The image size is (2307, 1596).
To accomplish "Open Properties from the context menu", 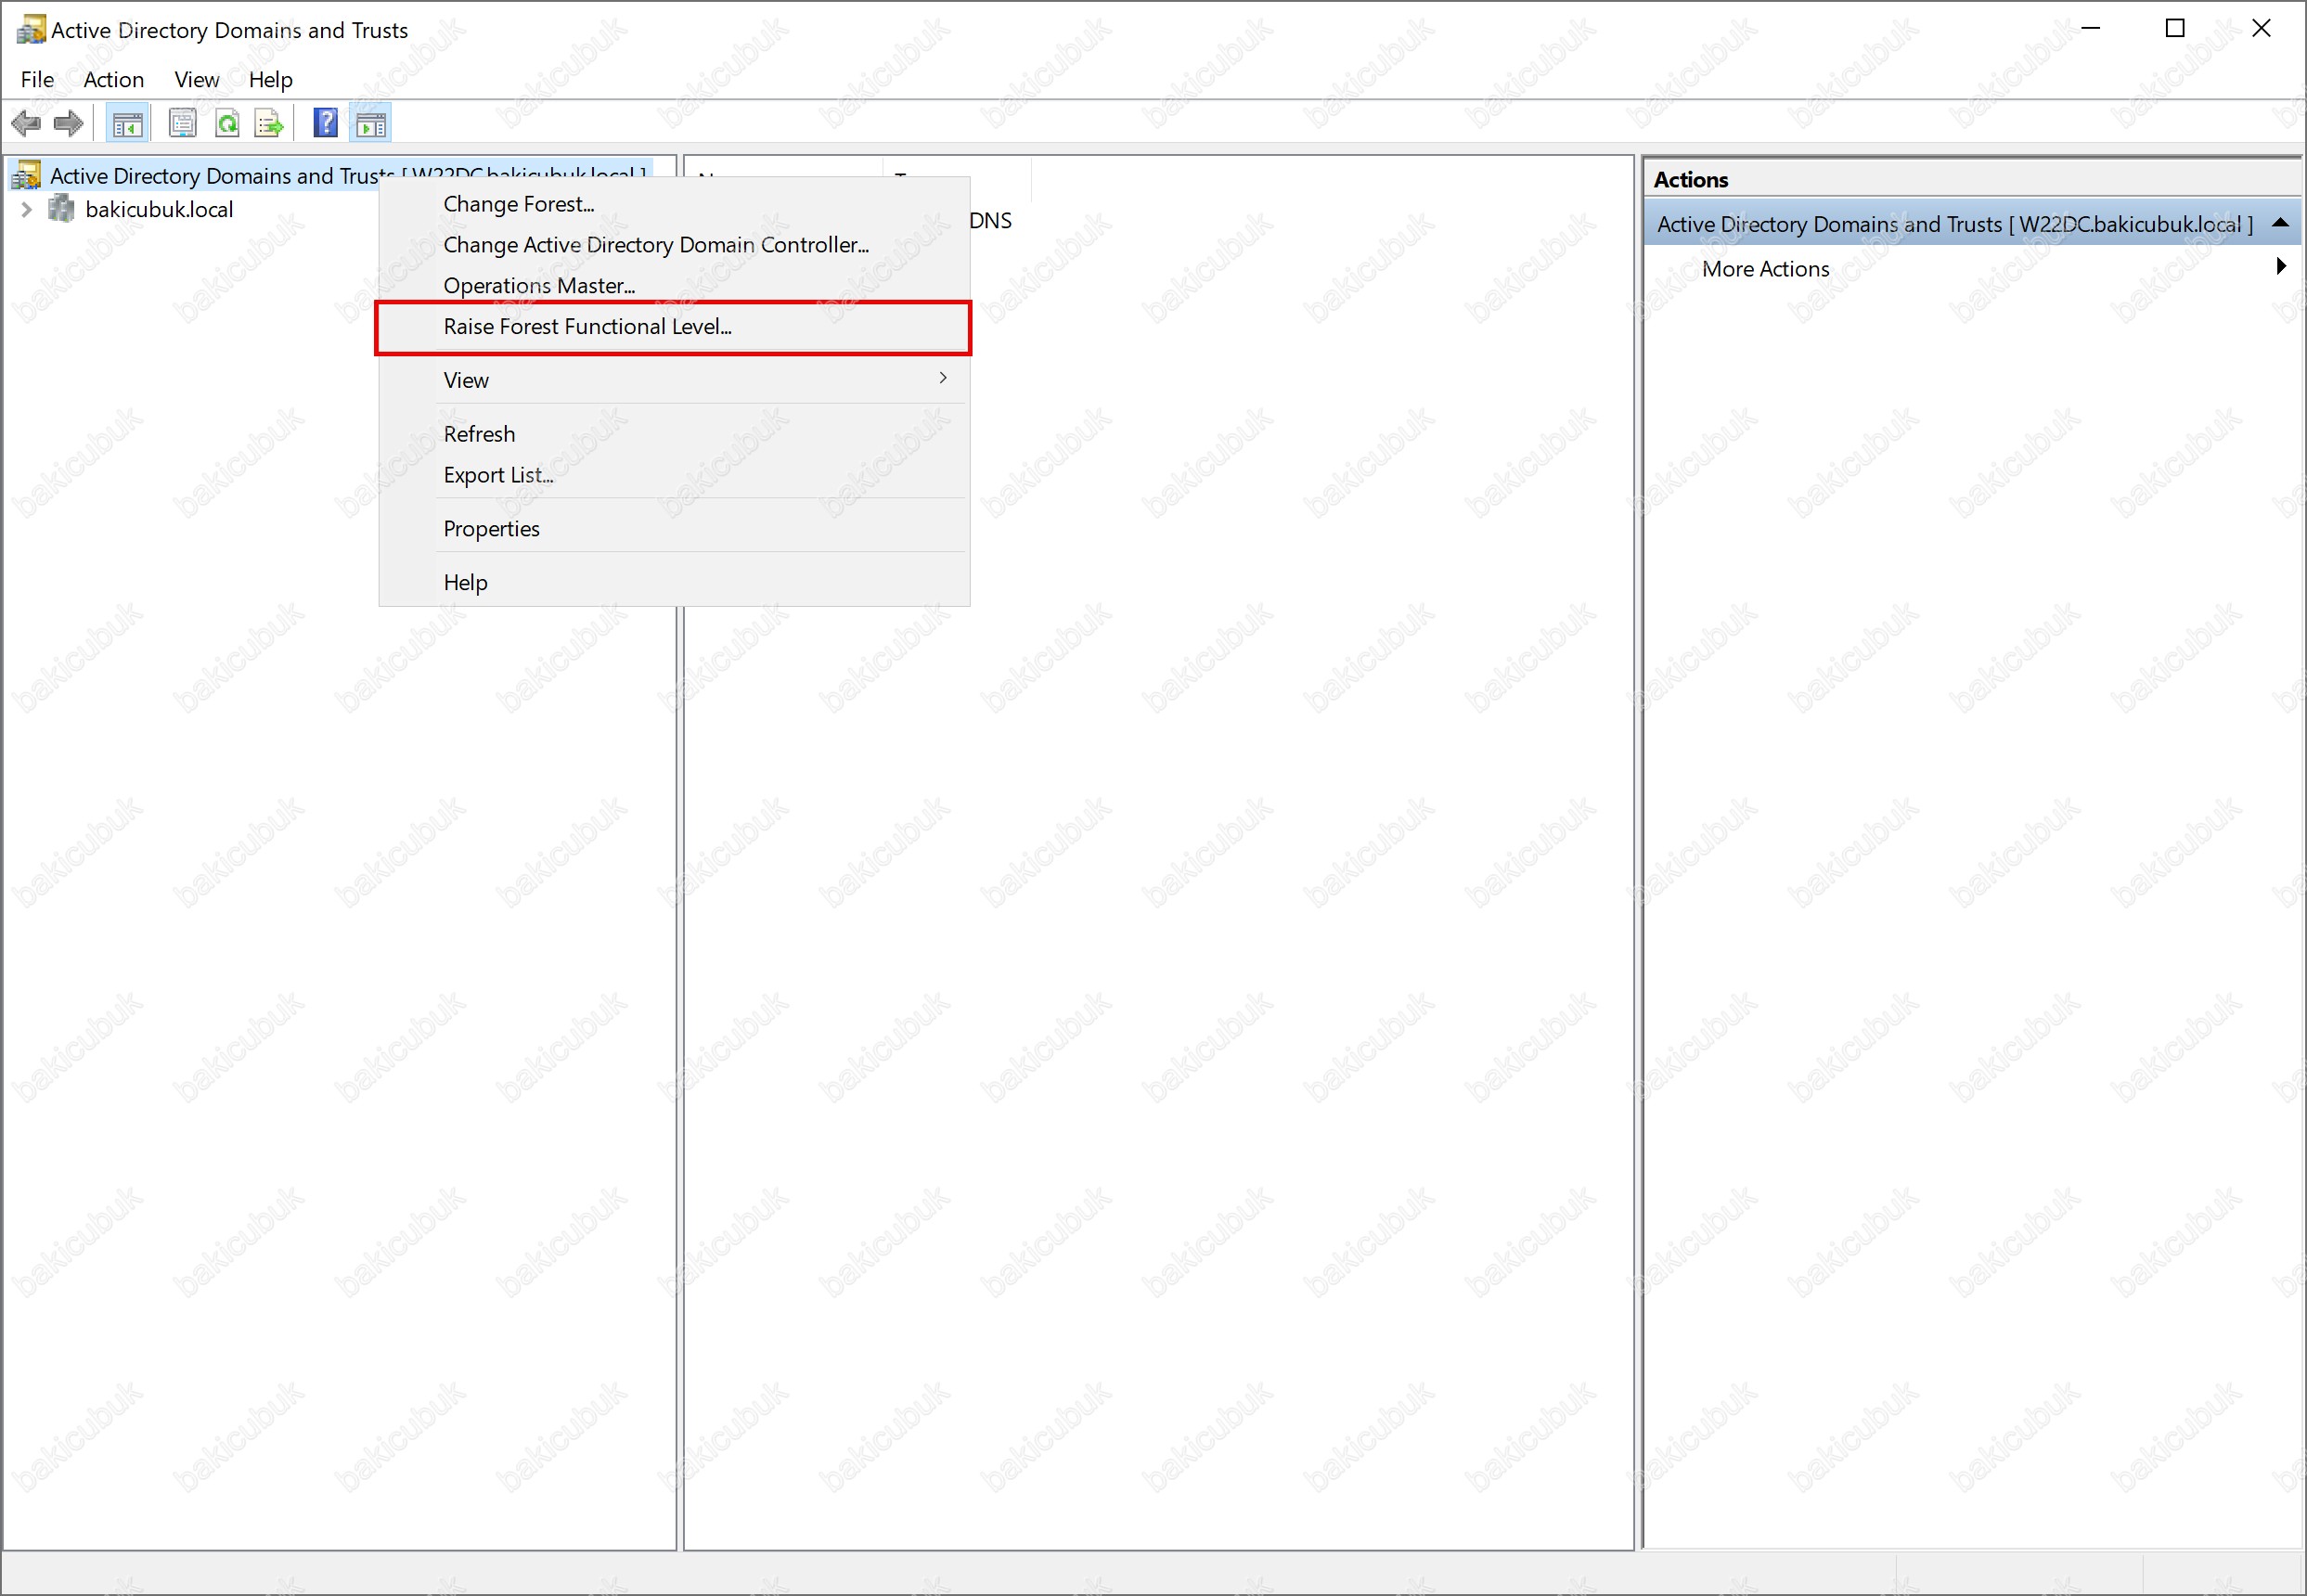I will tap(674, 529).
